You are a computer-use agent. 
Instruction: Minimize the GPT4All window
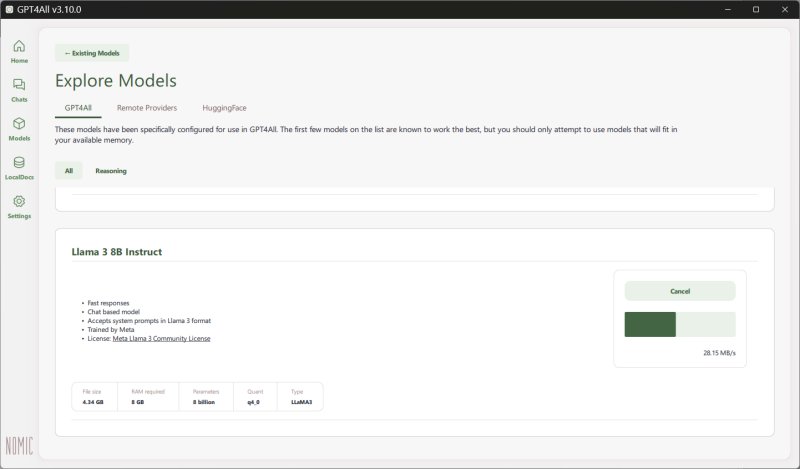click(x=728, y=9)
